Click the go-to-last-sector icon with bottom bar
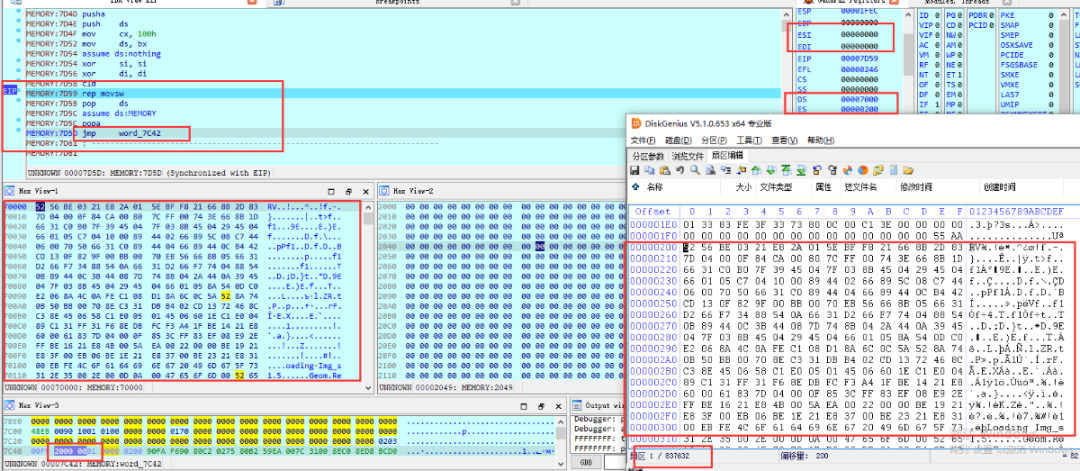This screenshot has height=471, width=1080. [x=801, y=170]
